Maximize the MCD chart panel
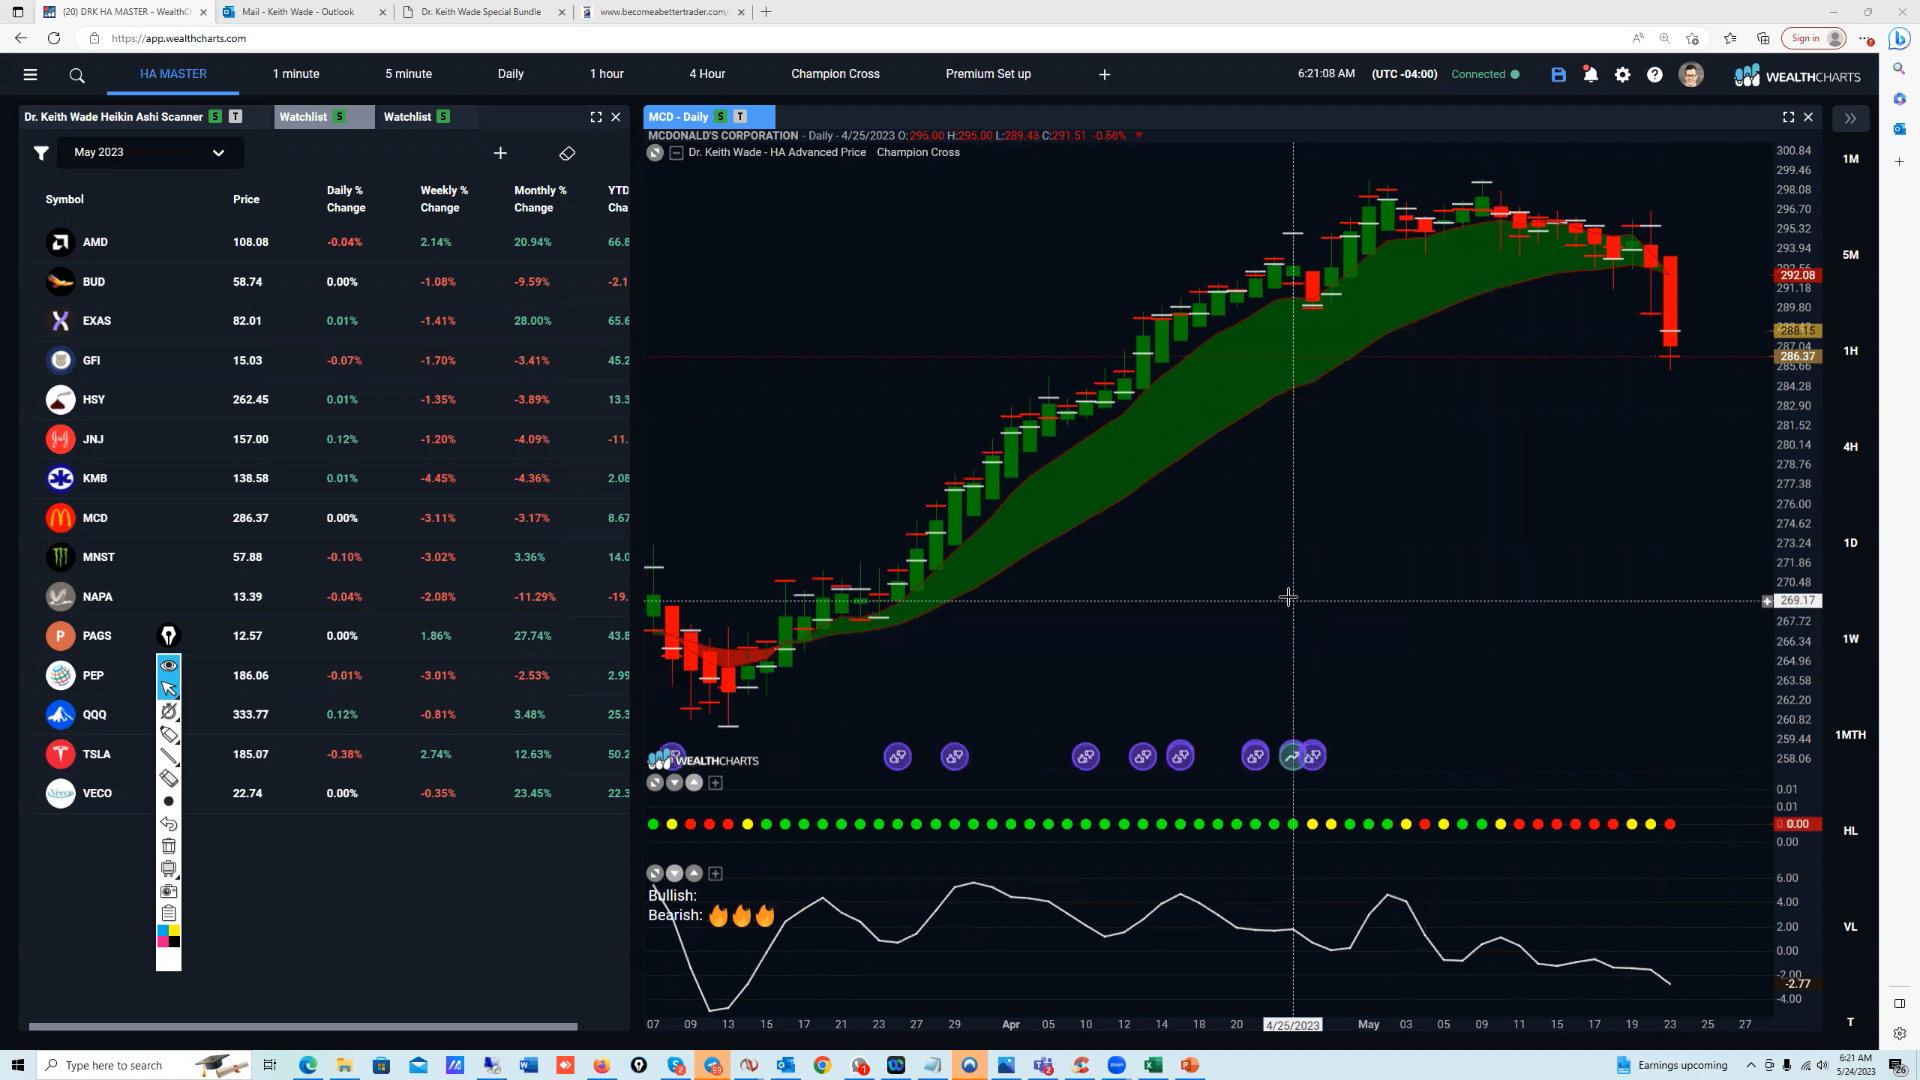Image resolution: width=1920 pixels, height=1080 pixels. [x=1788, y=117]
